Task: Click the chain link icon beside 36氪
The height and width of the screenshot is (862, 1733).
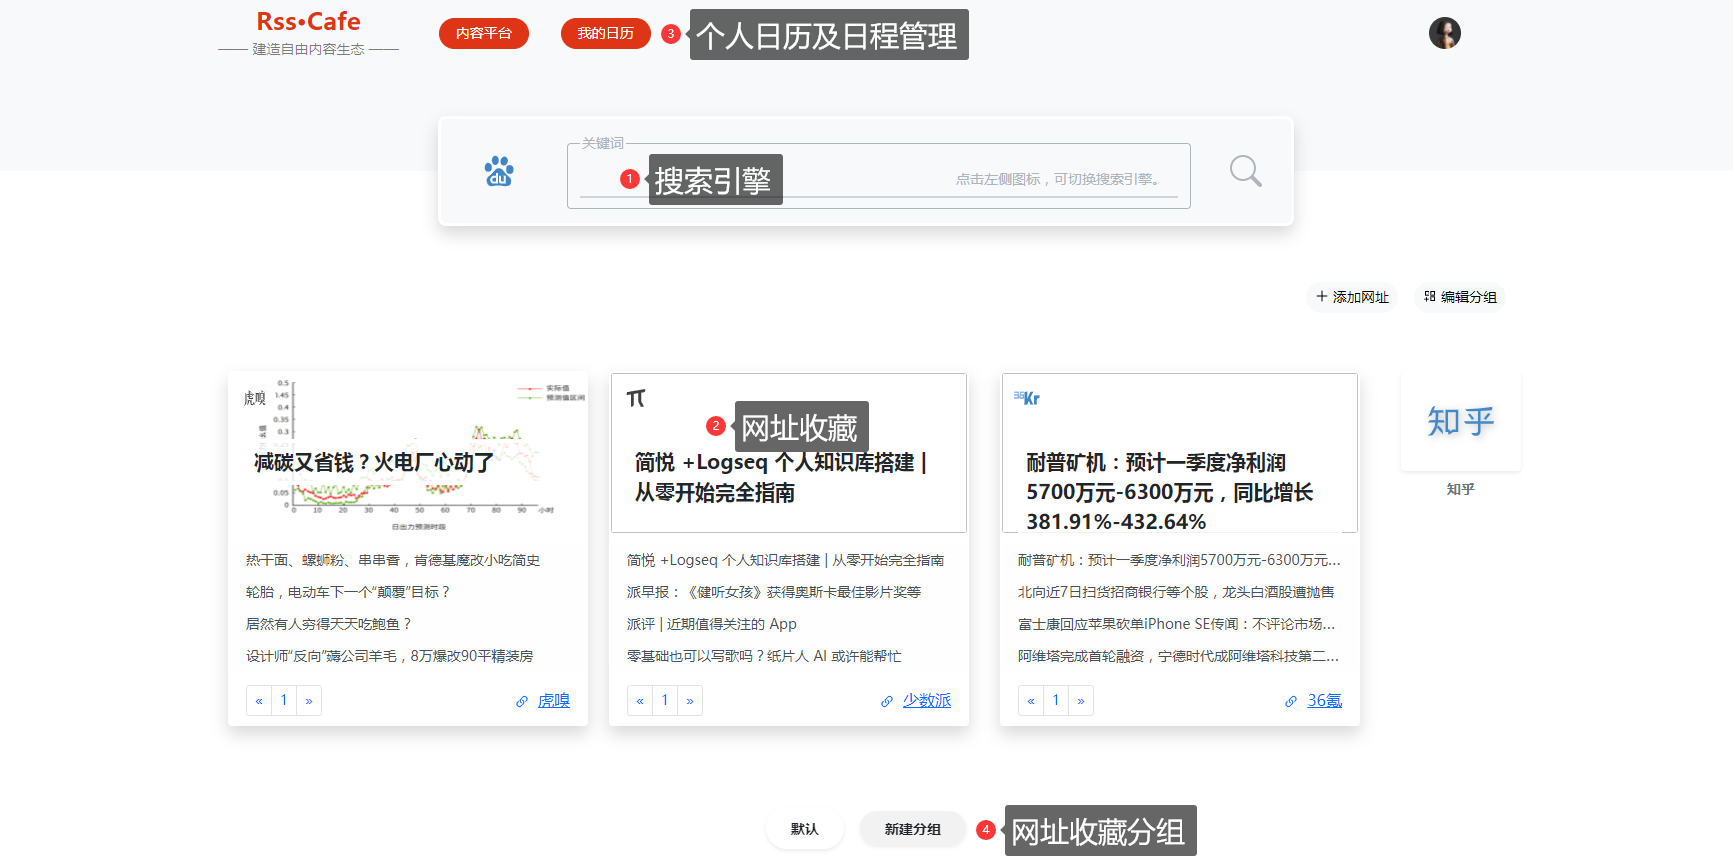Action: (1291, 702)
